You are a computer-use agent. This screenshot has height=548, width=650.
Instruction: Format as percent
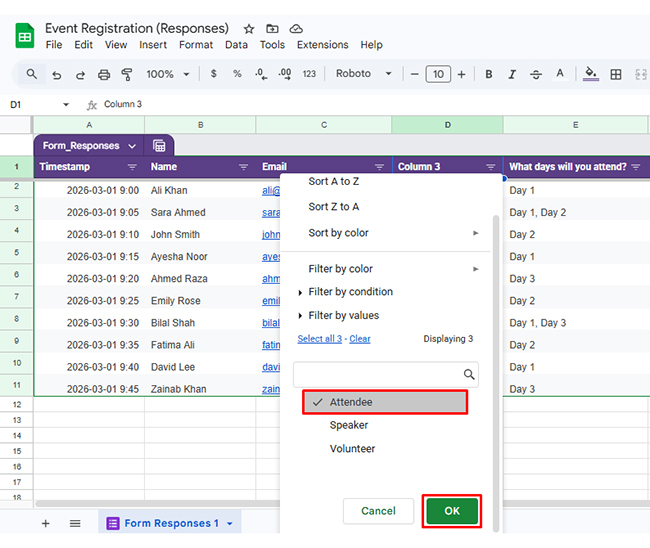pyautogui.click(x=237, y=74)
